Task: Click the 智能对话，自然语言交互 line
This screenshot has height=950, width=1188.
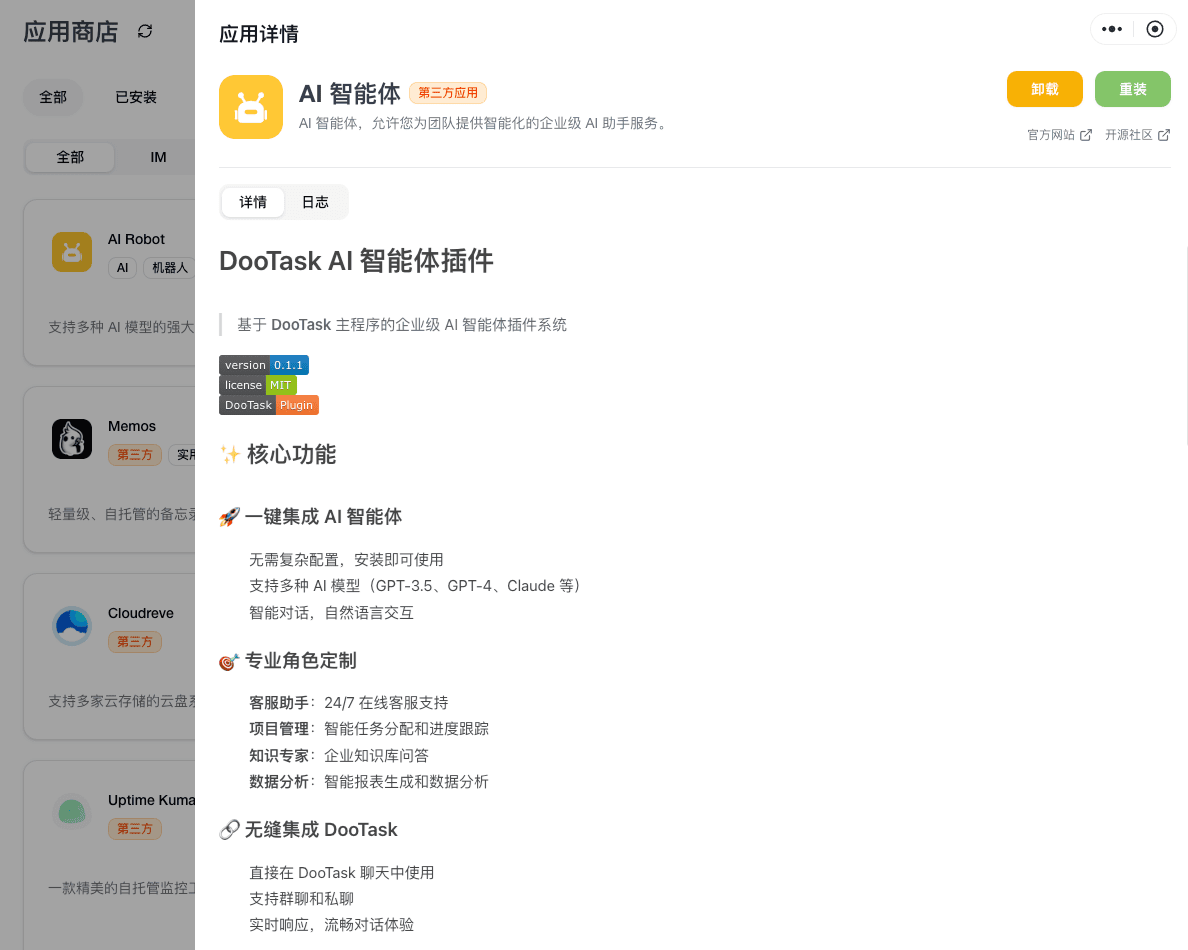Action: click(331, 613)
